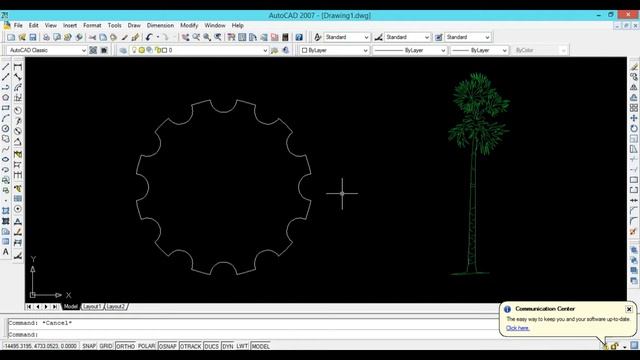Image resolution: width=640 pixels, height=360 pixels.
Task: Click the Save icon in toolbar
Action: coord(33,37)
